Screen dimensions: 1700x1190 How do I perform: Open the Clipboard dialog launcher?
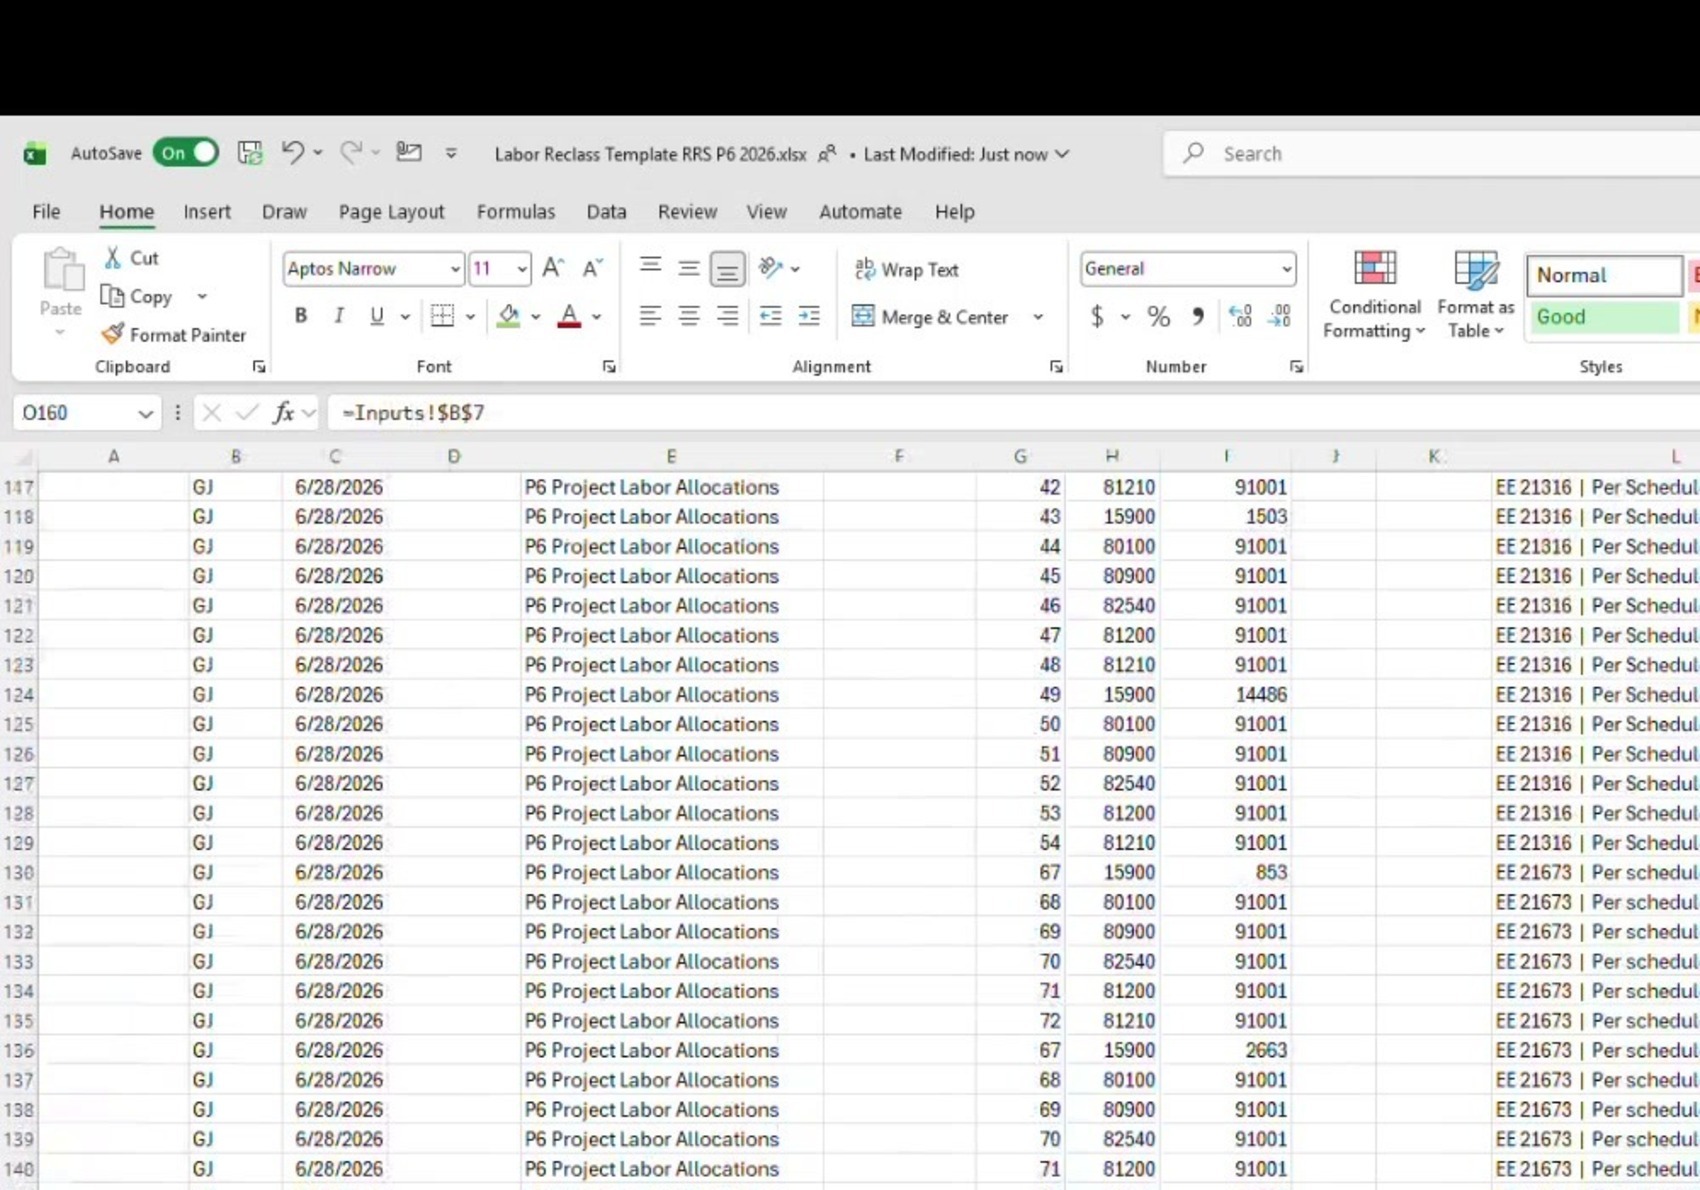tap(259, 367)
